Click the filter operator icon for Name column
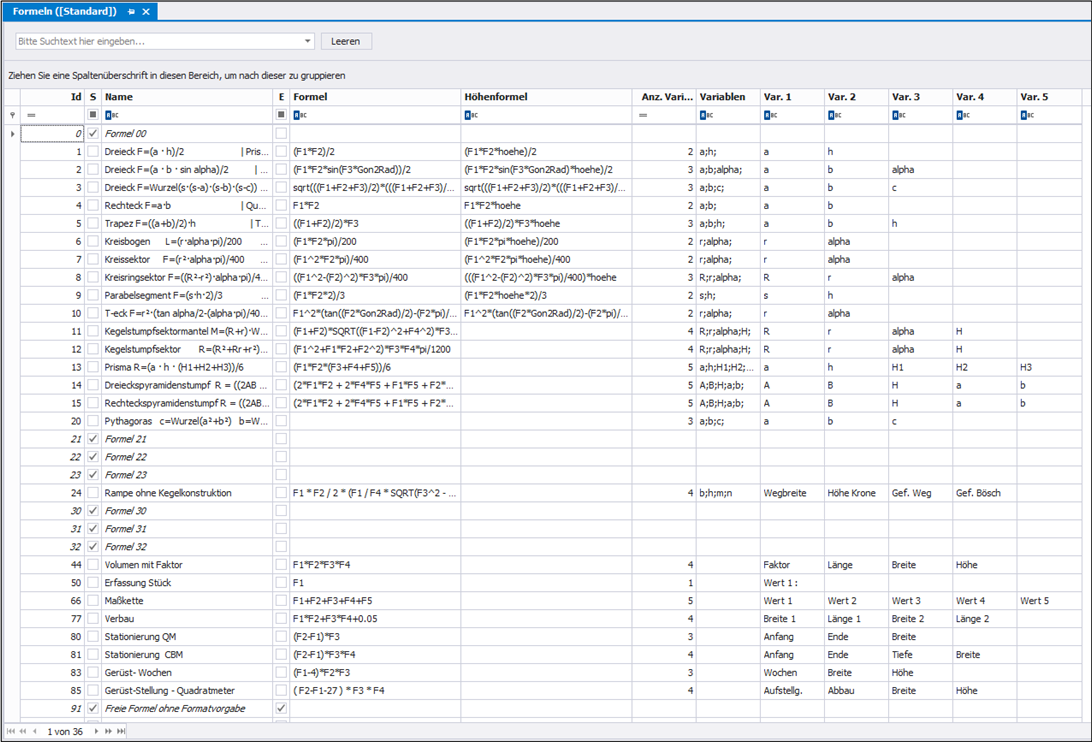This screenshot has width=1092, height=742. pyautogui.click(x=110, y=116)
